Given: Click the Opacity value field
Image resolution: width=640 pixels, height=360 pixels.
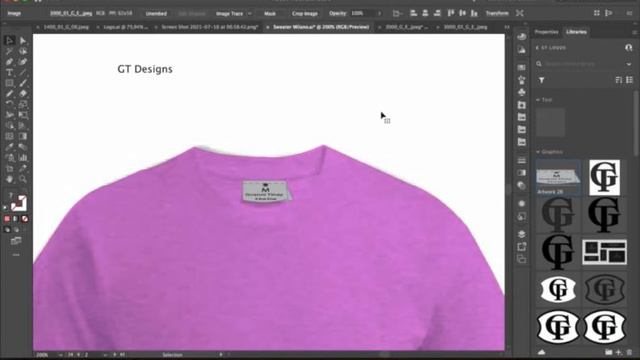Looking at the screenshot, I should pyautogui.click(x=362, y=13).
